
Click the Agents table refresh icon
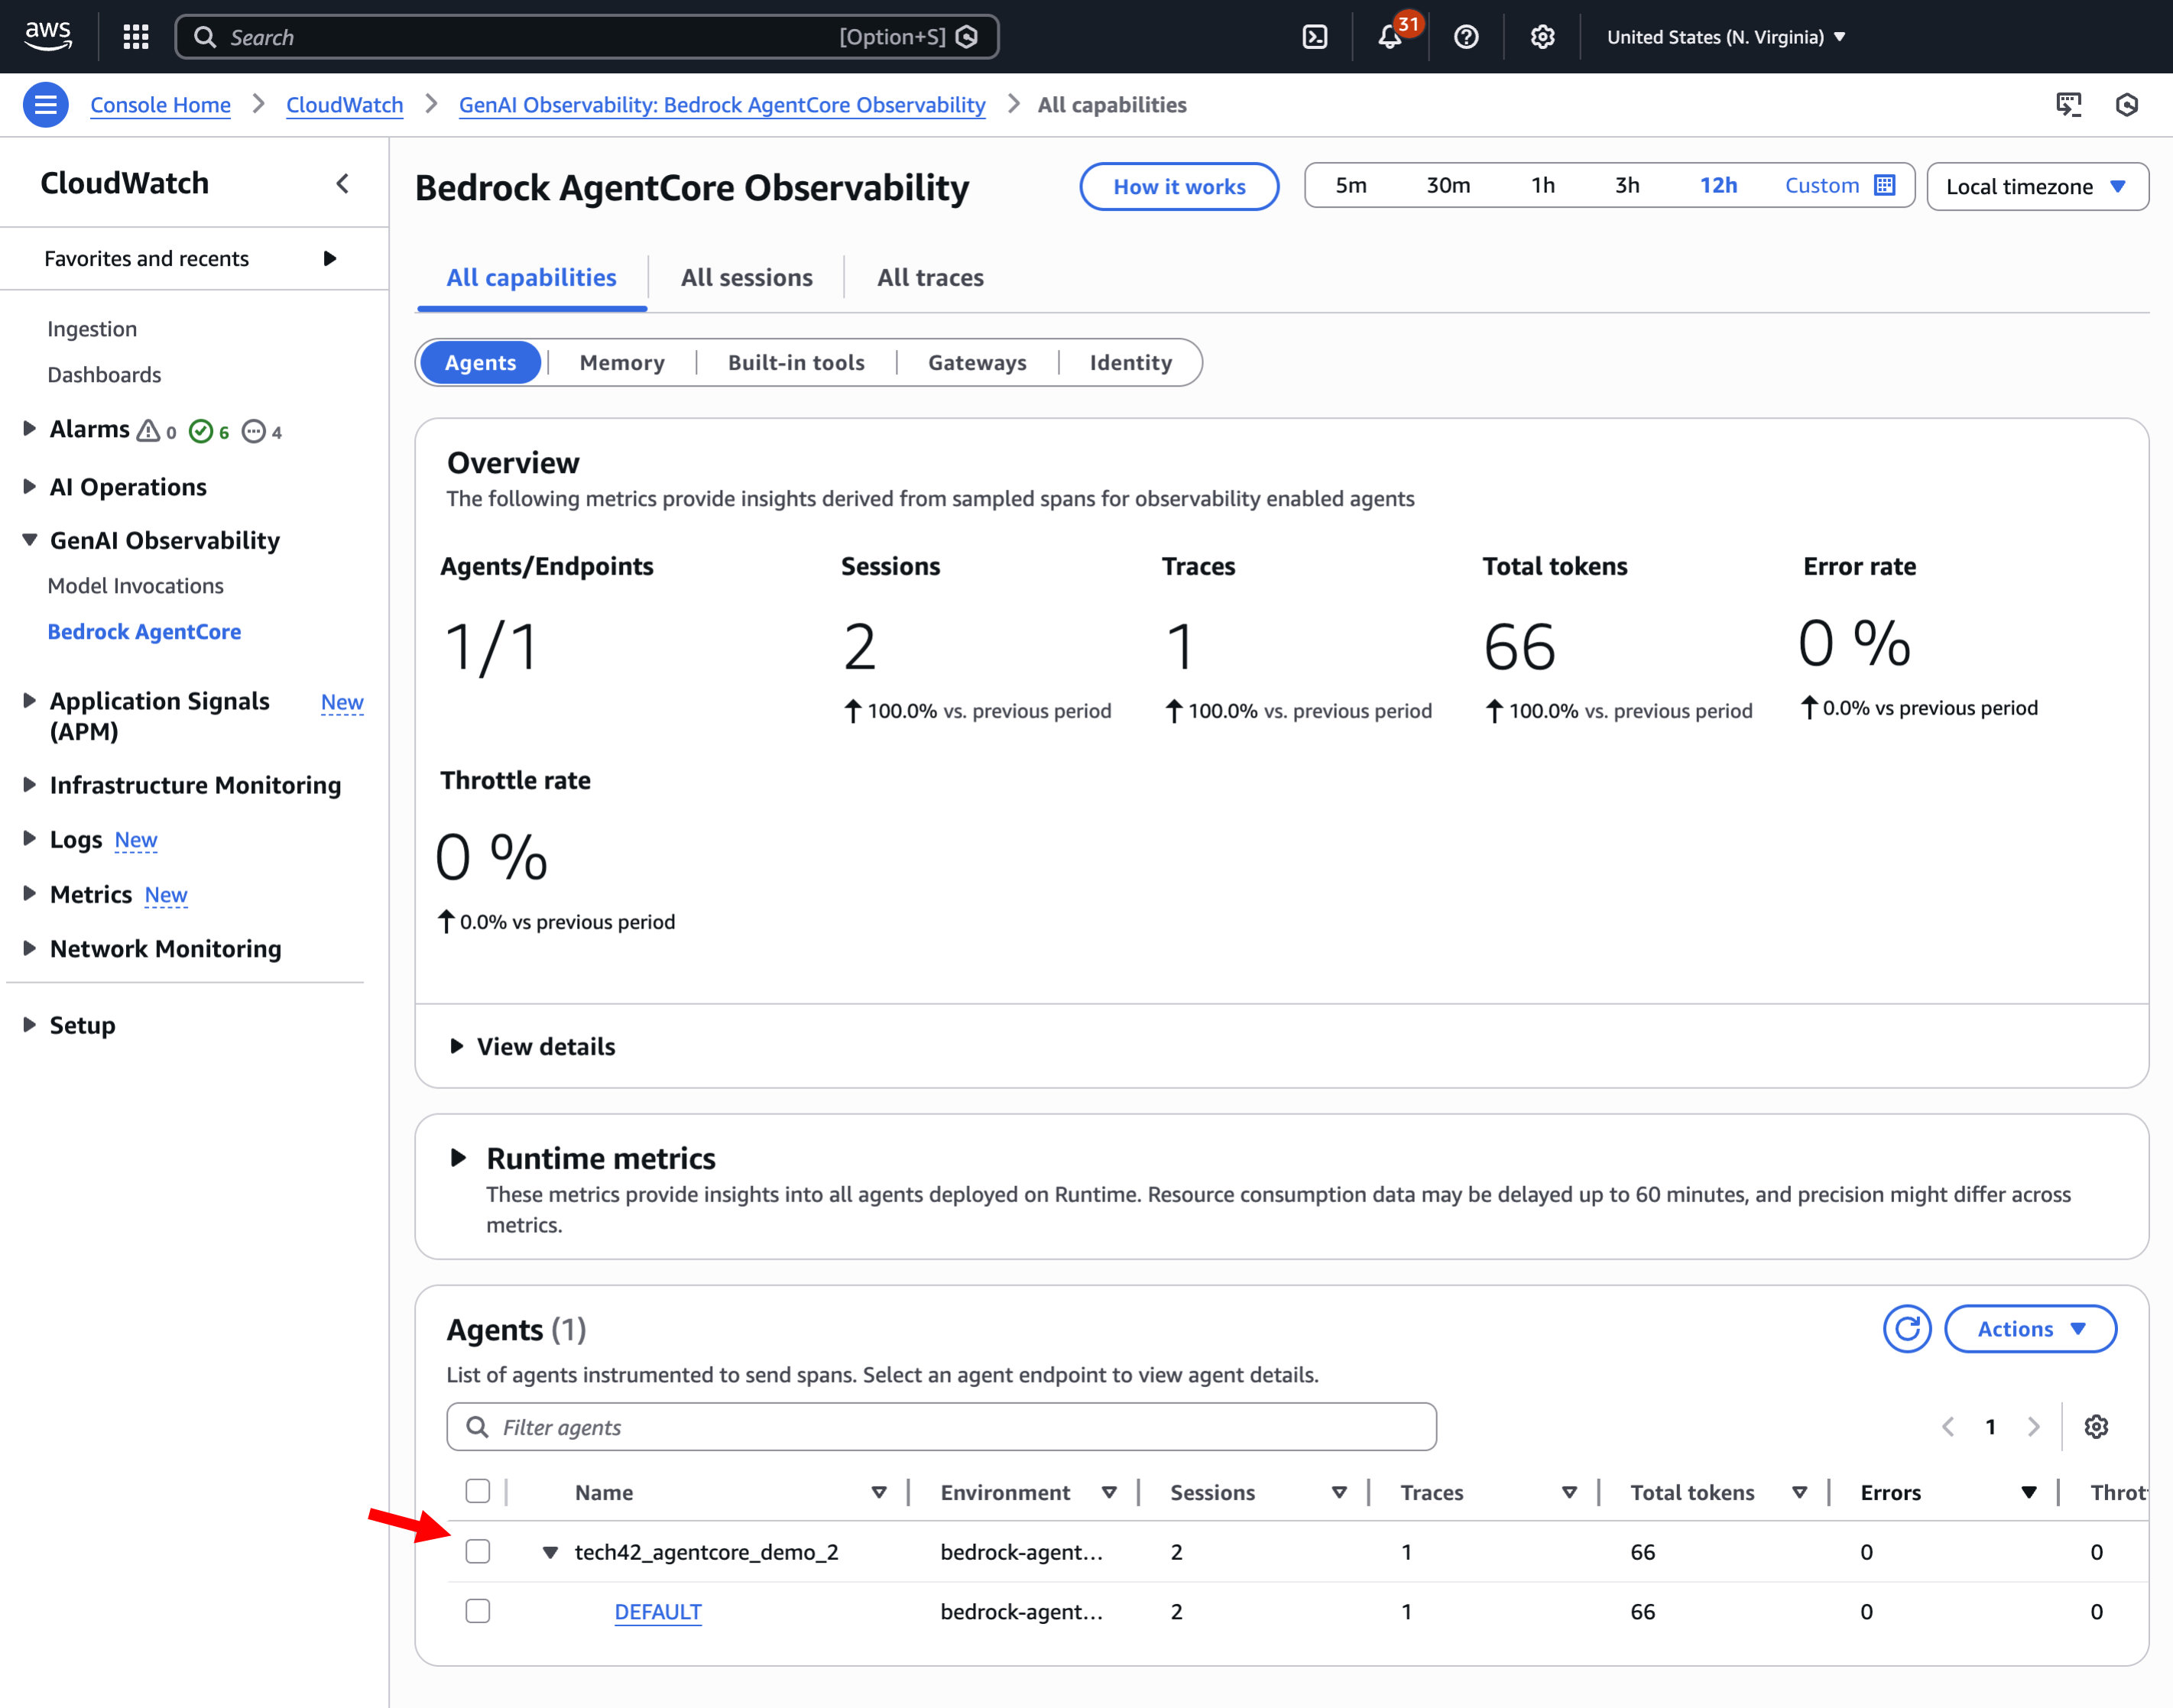(x=1906, y=1329)
